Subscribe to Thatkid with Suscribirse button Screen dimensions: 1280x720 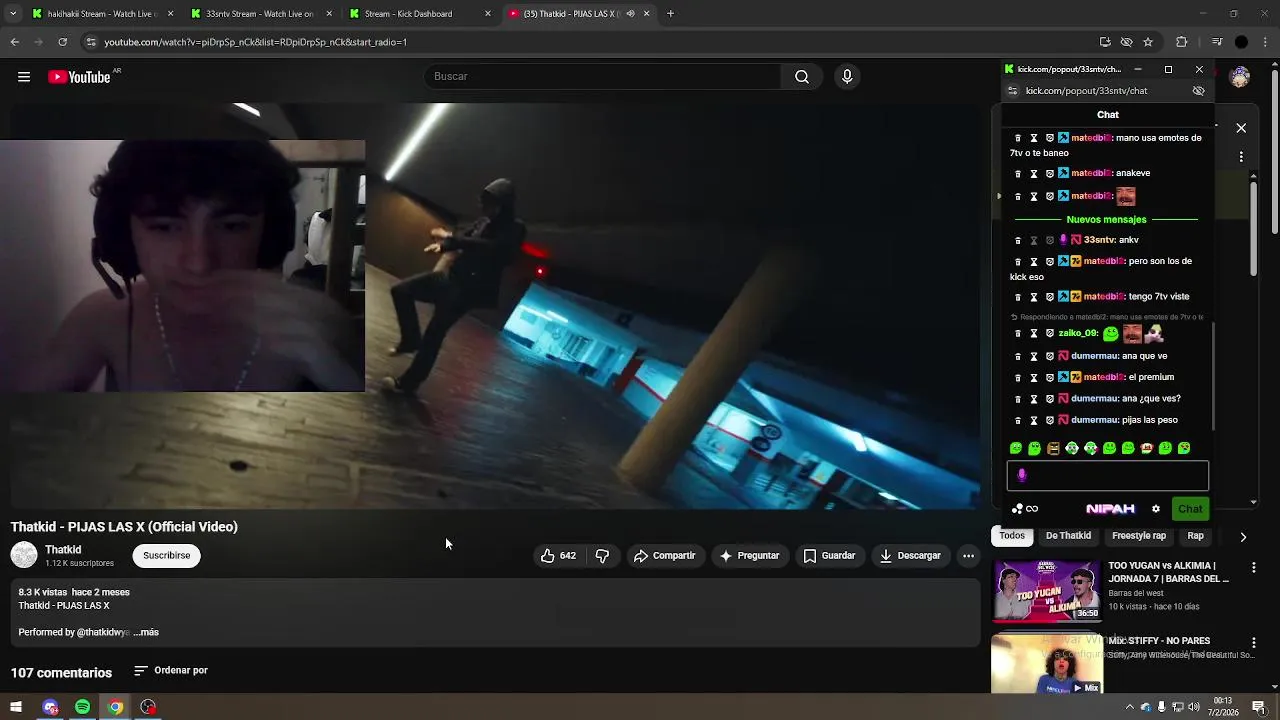[166, 556]
